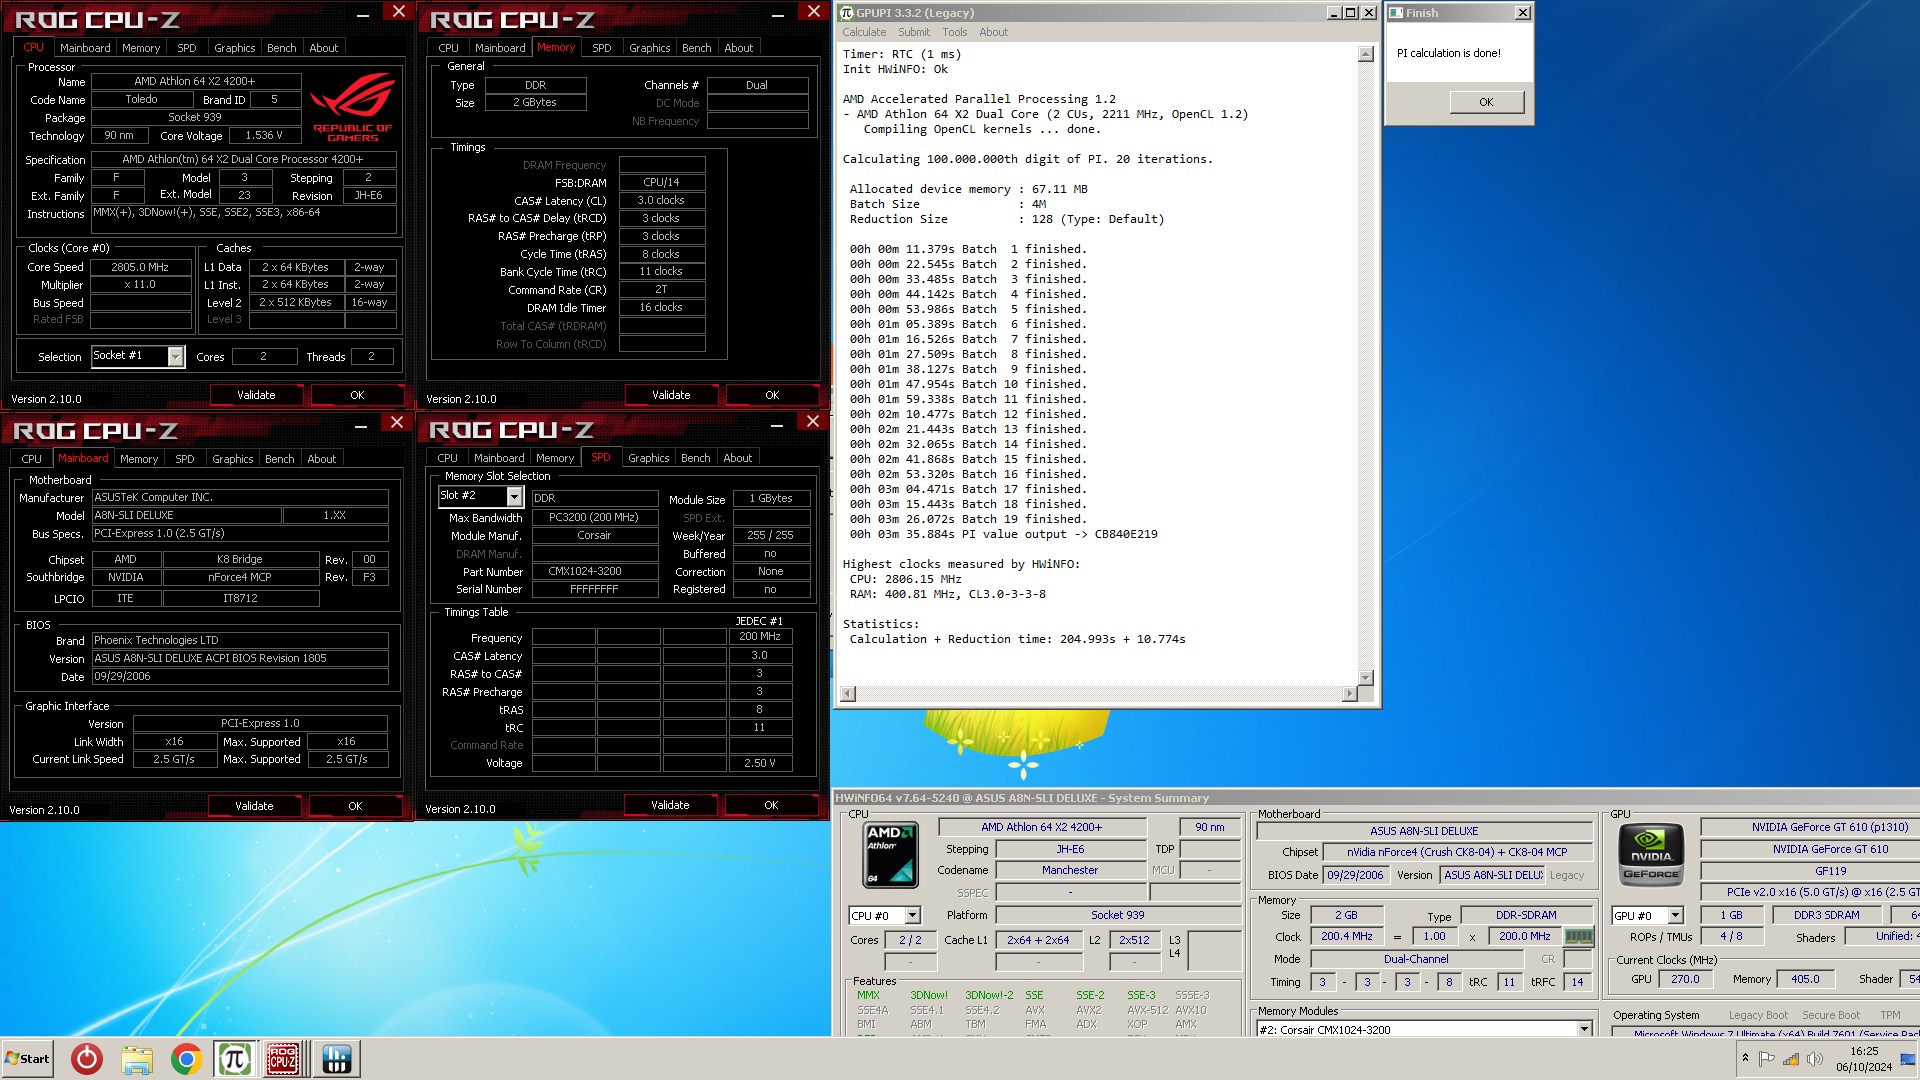Launch Google Chrome from the taskbar
This screenshot has height=1080, width=1920.
coord(186,1059)
